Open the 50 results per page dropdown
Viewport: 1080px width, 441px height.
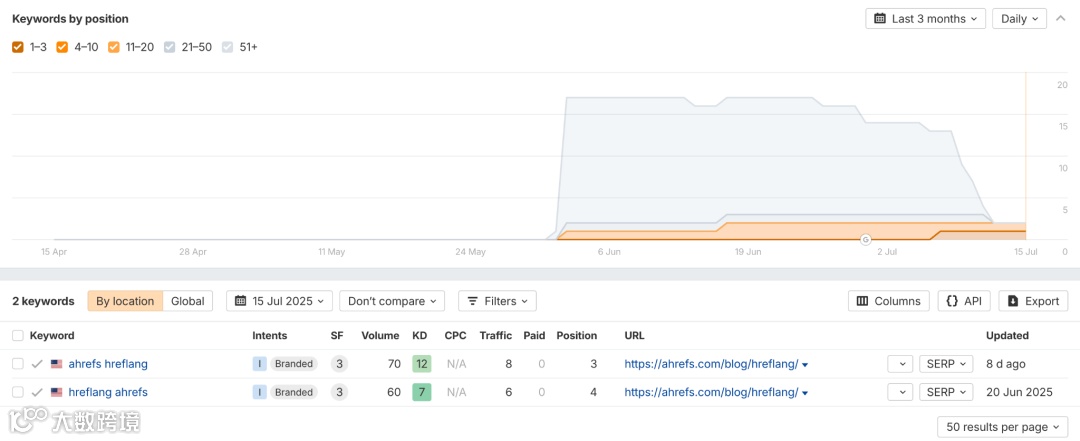[x=1003, y=427]
